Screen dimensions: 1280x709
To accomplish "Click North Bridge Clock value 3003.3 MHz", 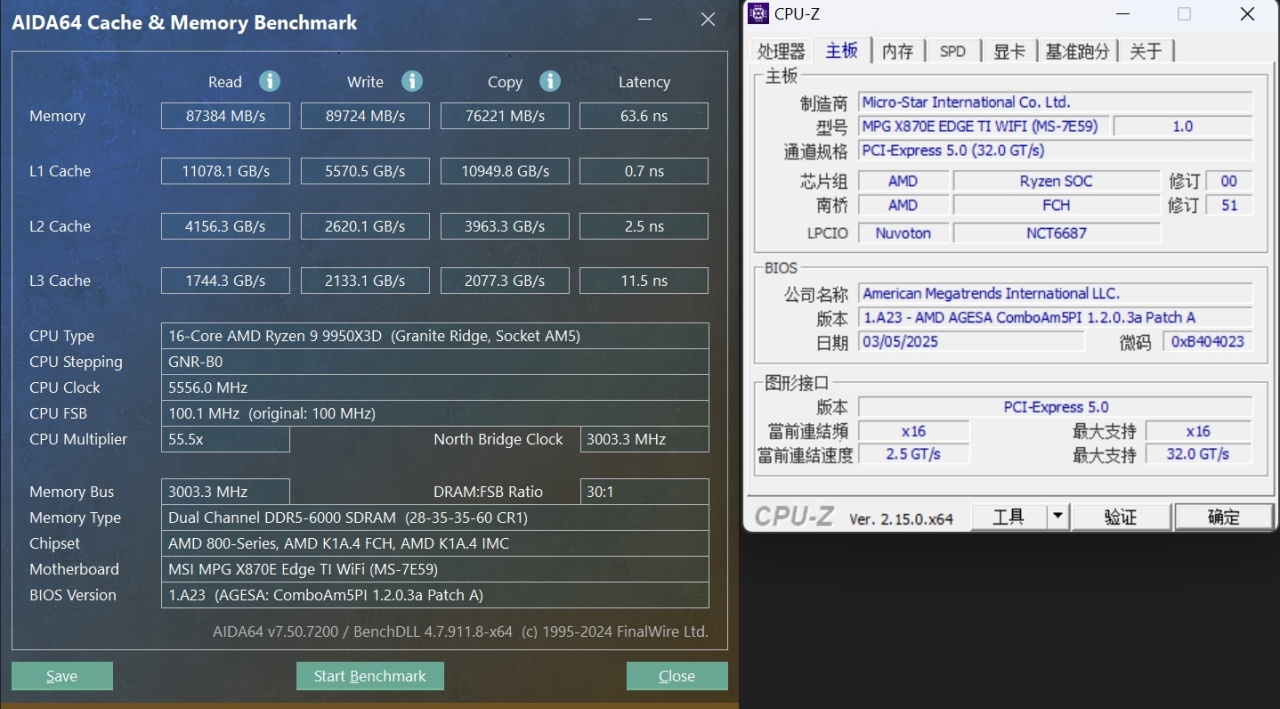I will tap(644, 439).
